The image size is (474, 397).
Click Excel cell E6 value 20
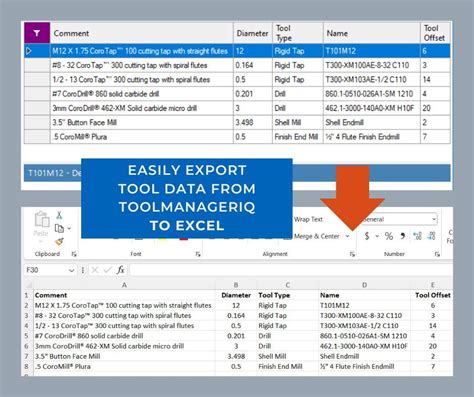click(x=433, y=346)
